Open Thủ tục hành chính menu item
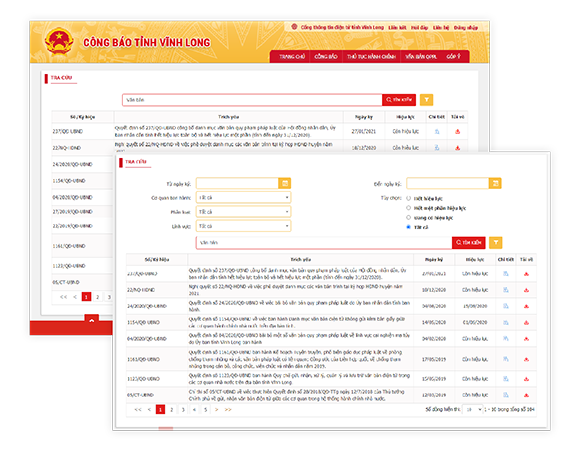The height and width of the screenshot is (458, 570). (x=371, y=56)
